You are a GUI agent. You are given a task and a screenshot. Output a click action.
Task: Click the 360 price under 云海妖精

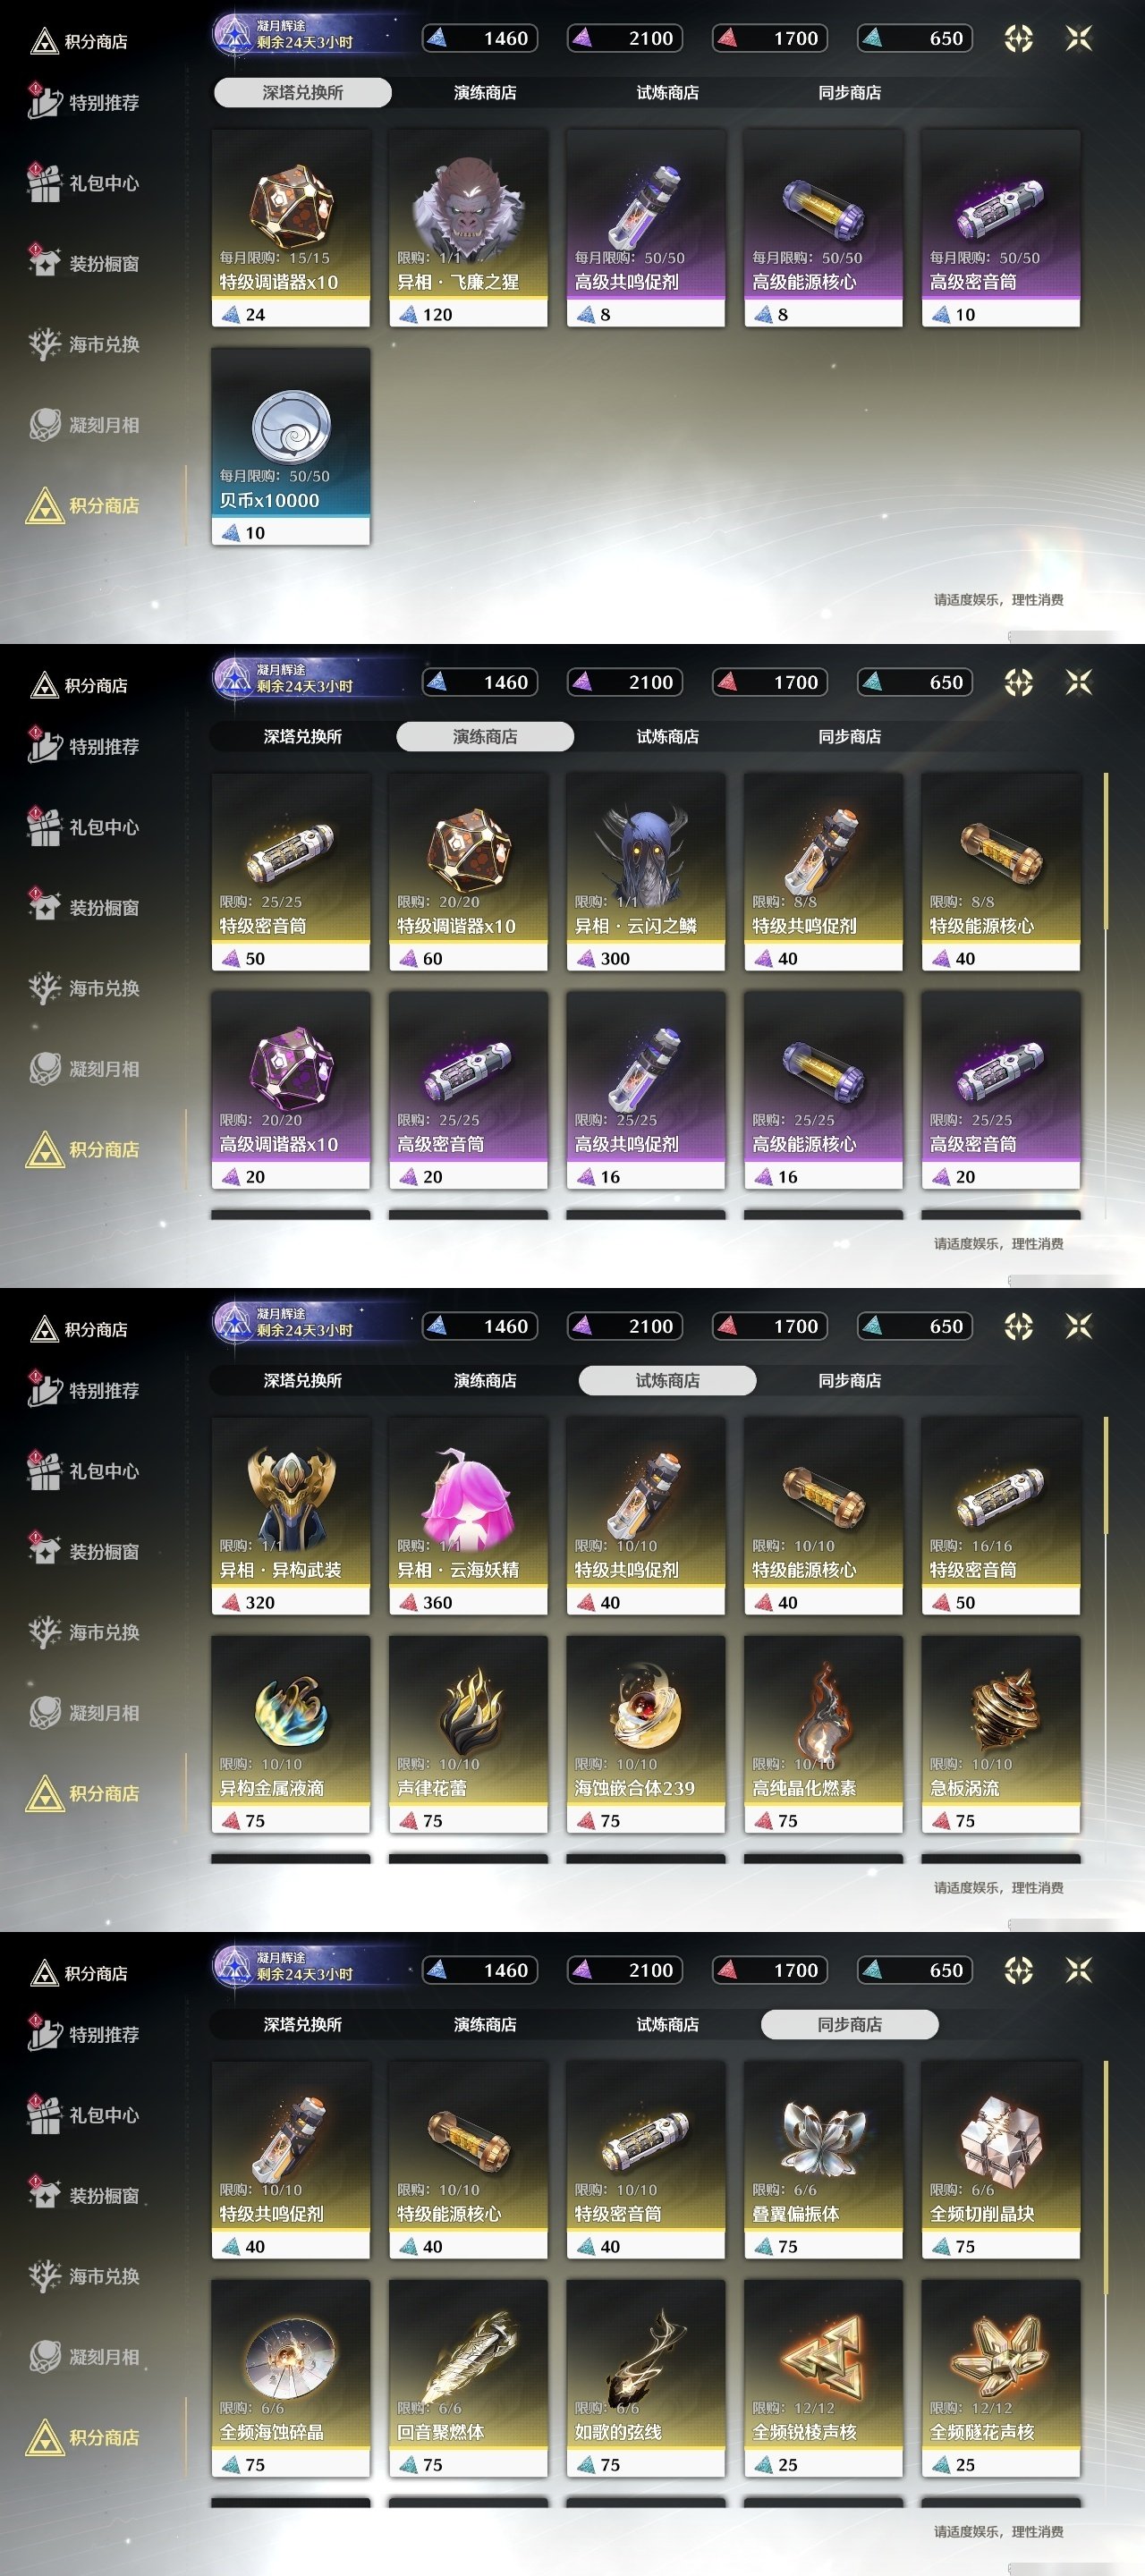(x=437, y=1602)
